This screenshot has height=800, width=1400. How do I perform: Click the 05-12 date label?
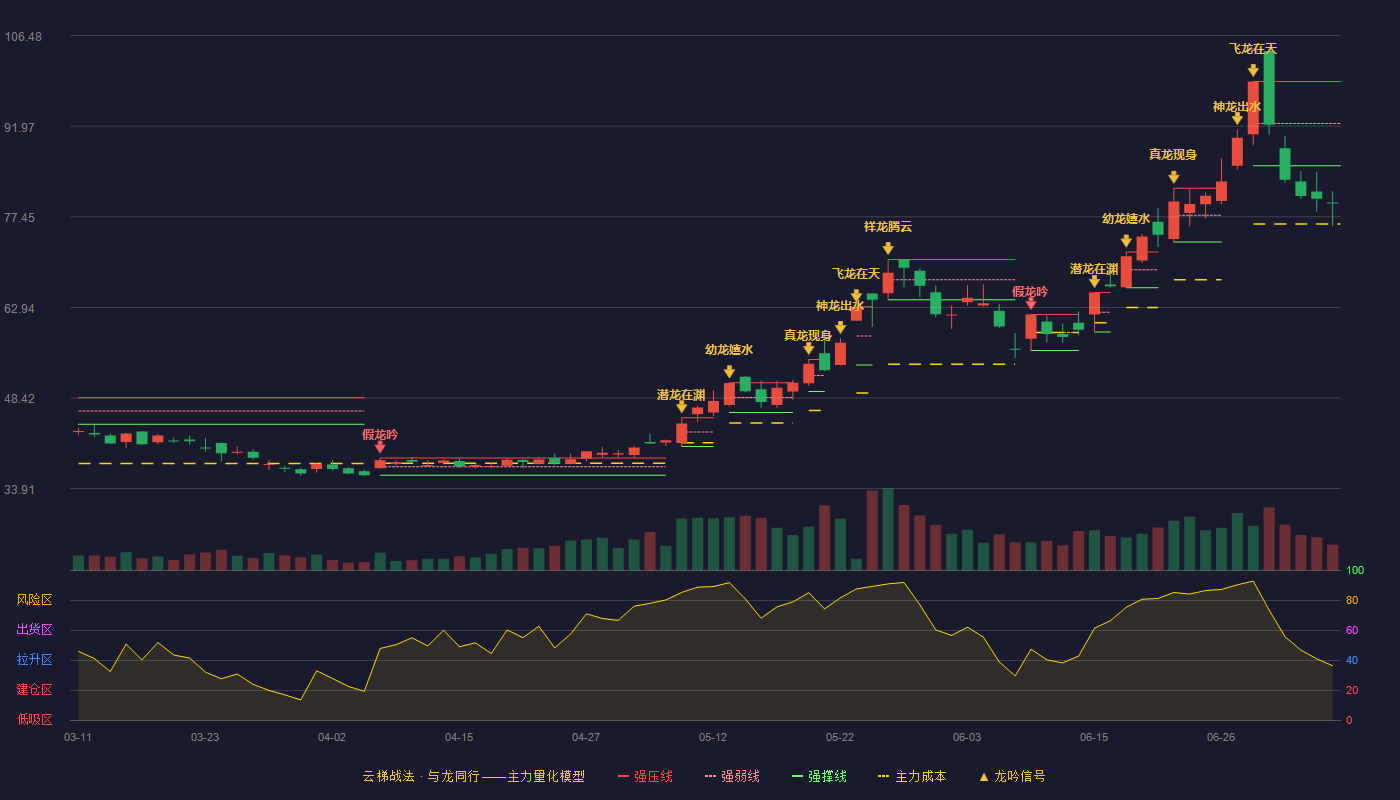click(713, 737)
